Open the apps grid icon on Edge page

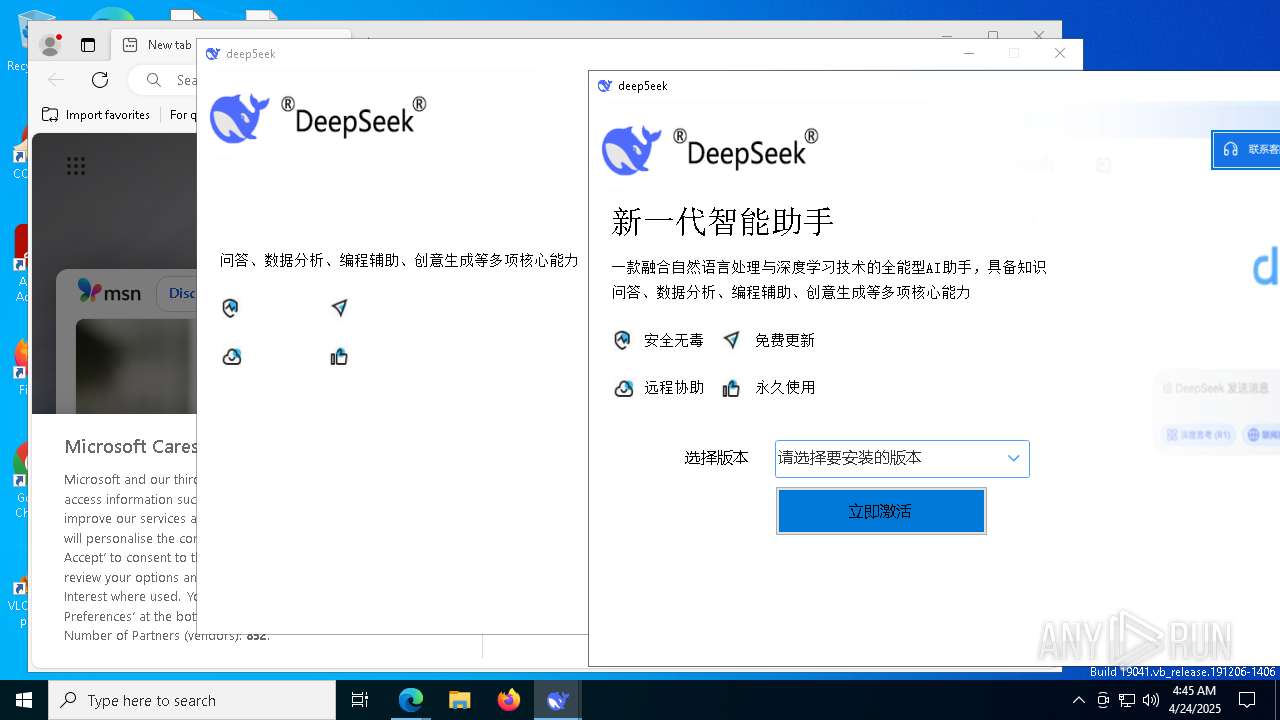(x=76, y=166)
